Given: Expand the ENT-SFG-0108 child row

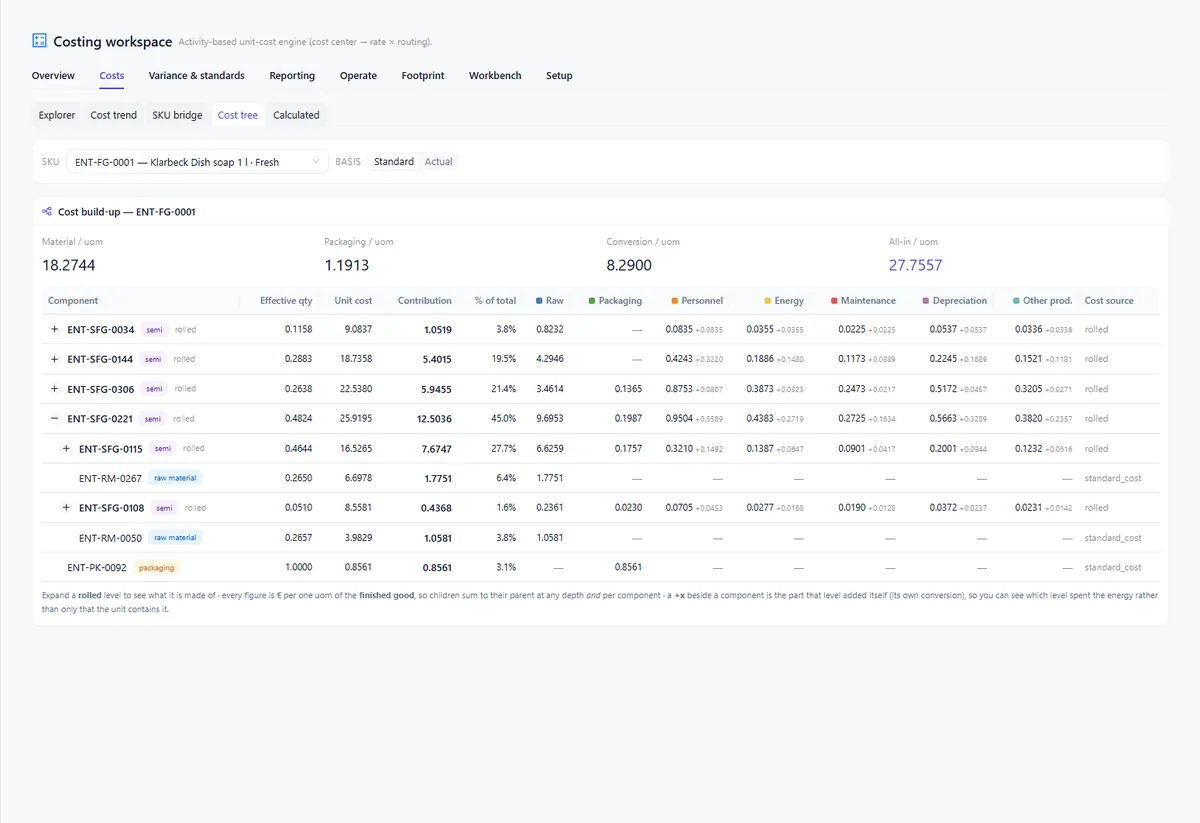Looking at the screenshot, I should pyautogui.click(x=66, y=508).
